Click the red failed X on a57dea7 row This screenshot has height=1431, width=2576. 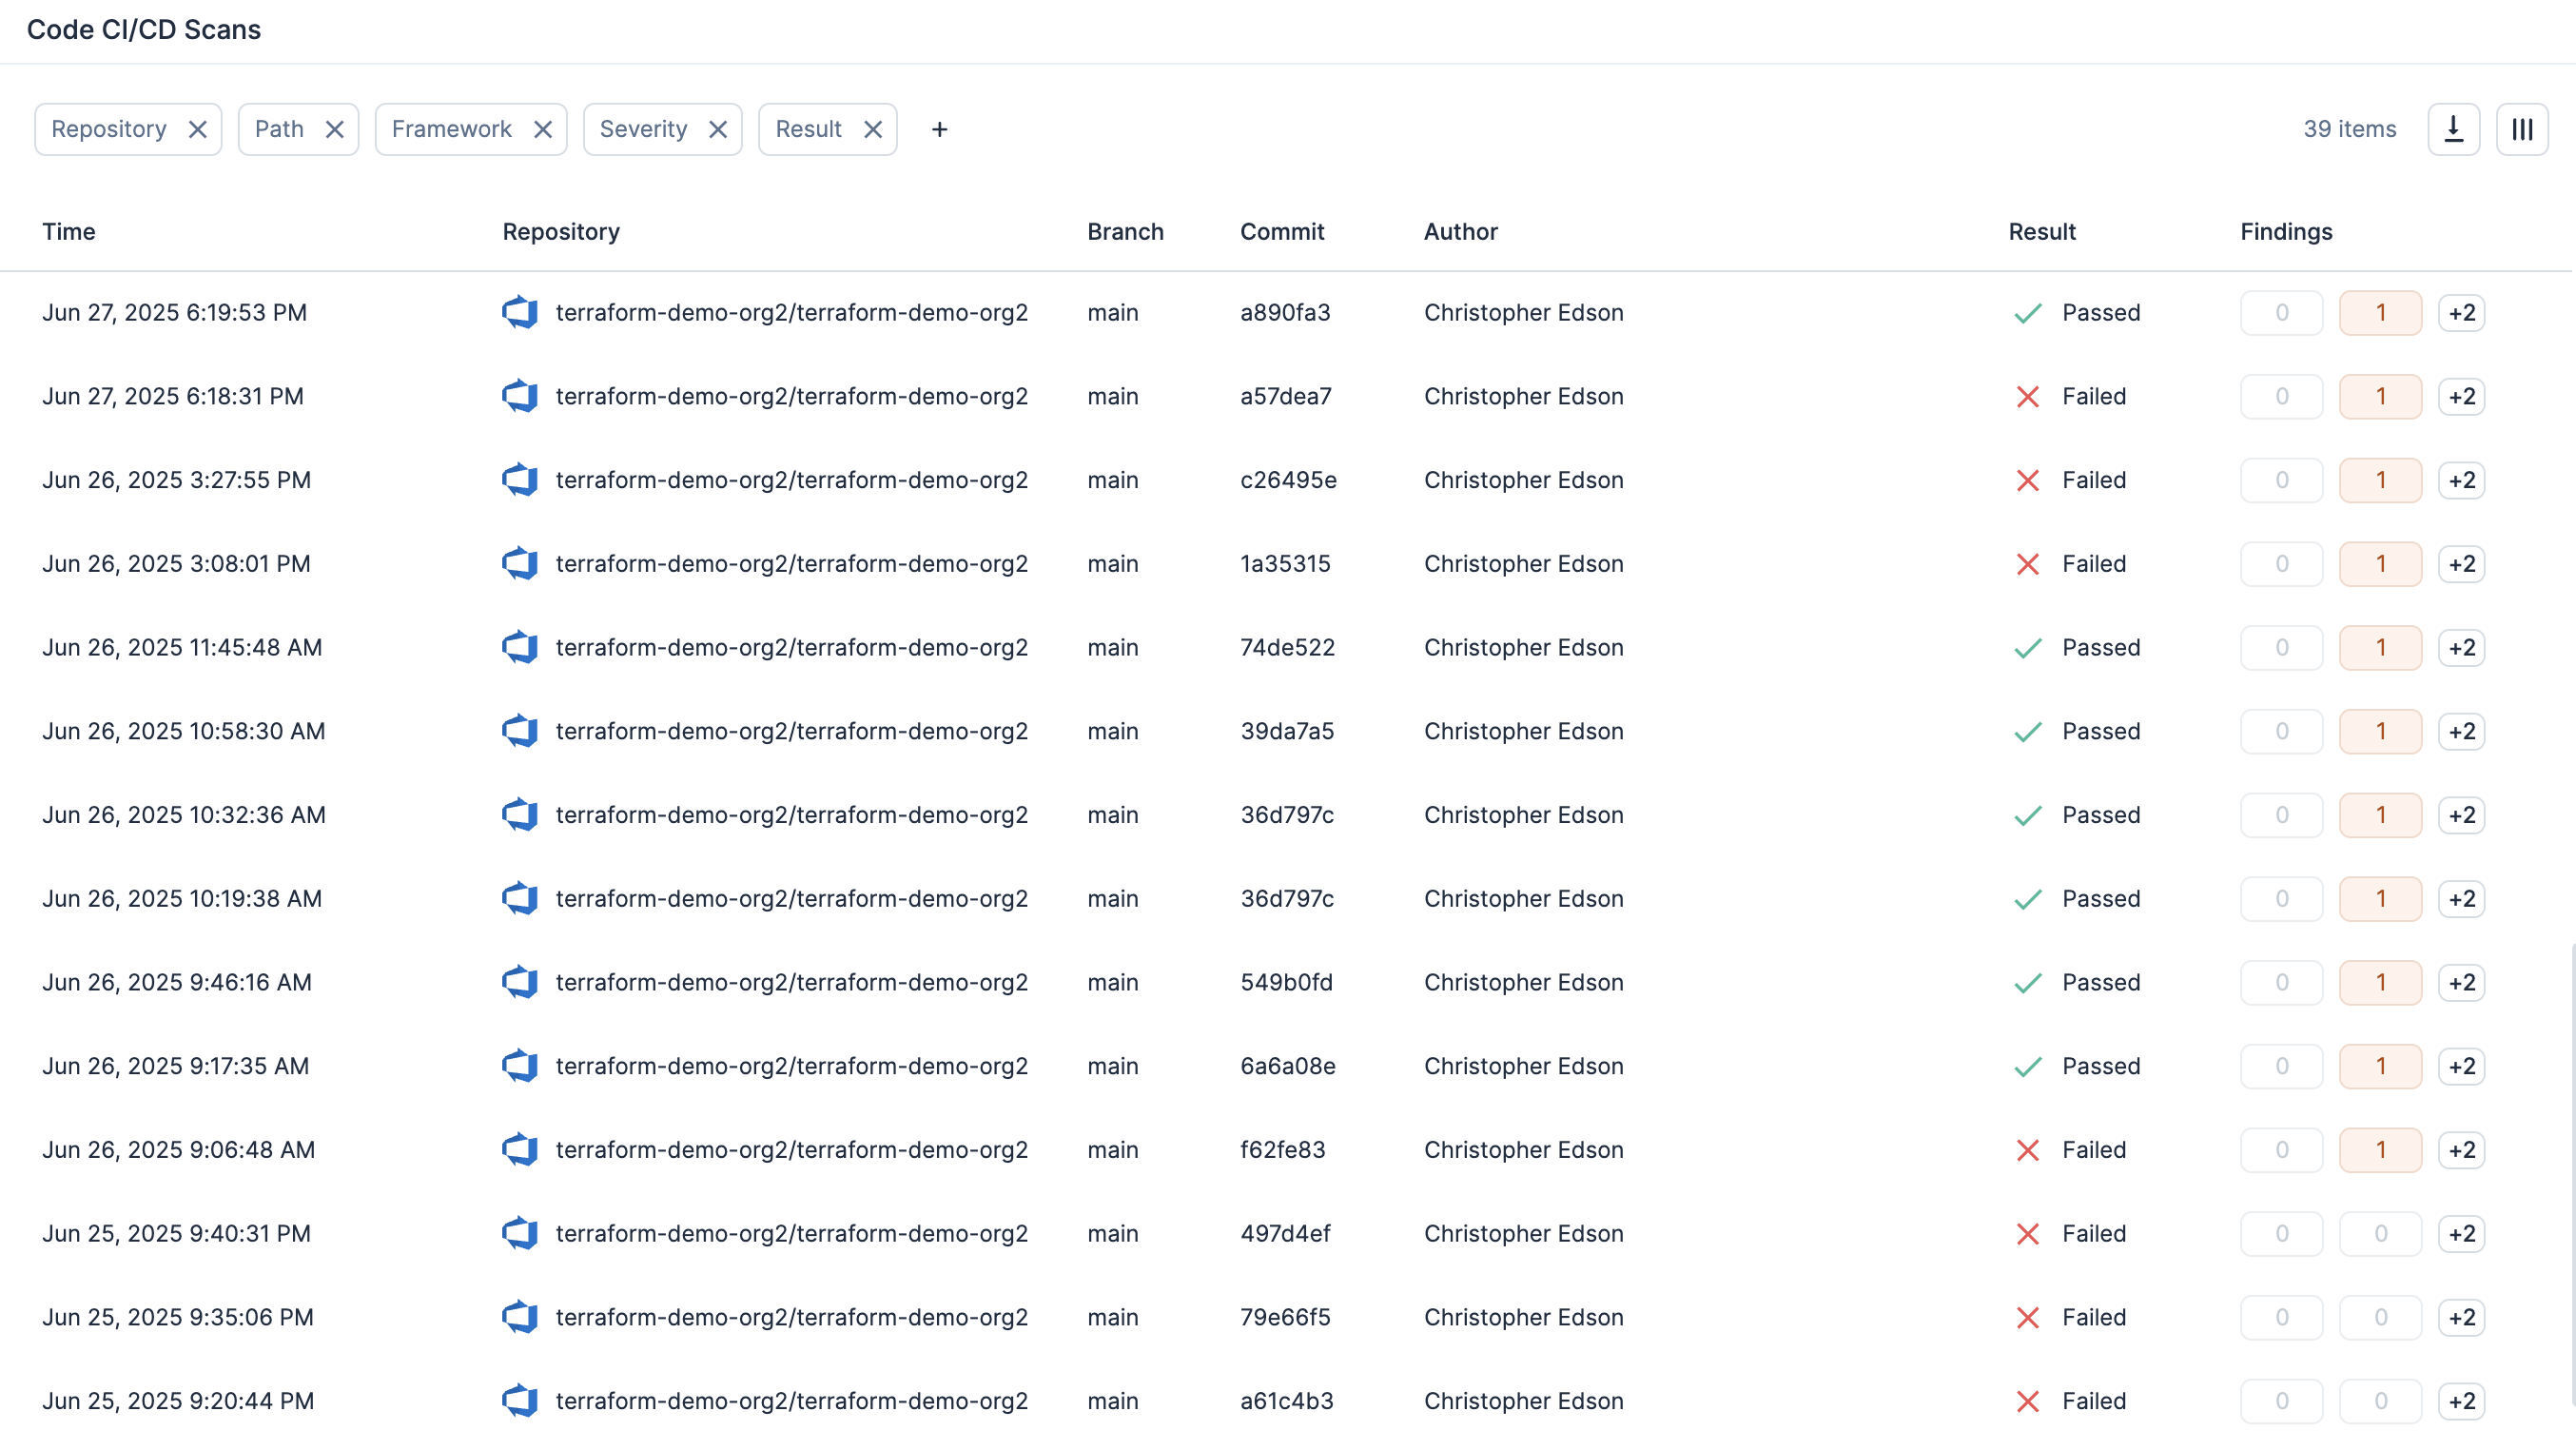click(x=2027, y=396)
